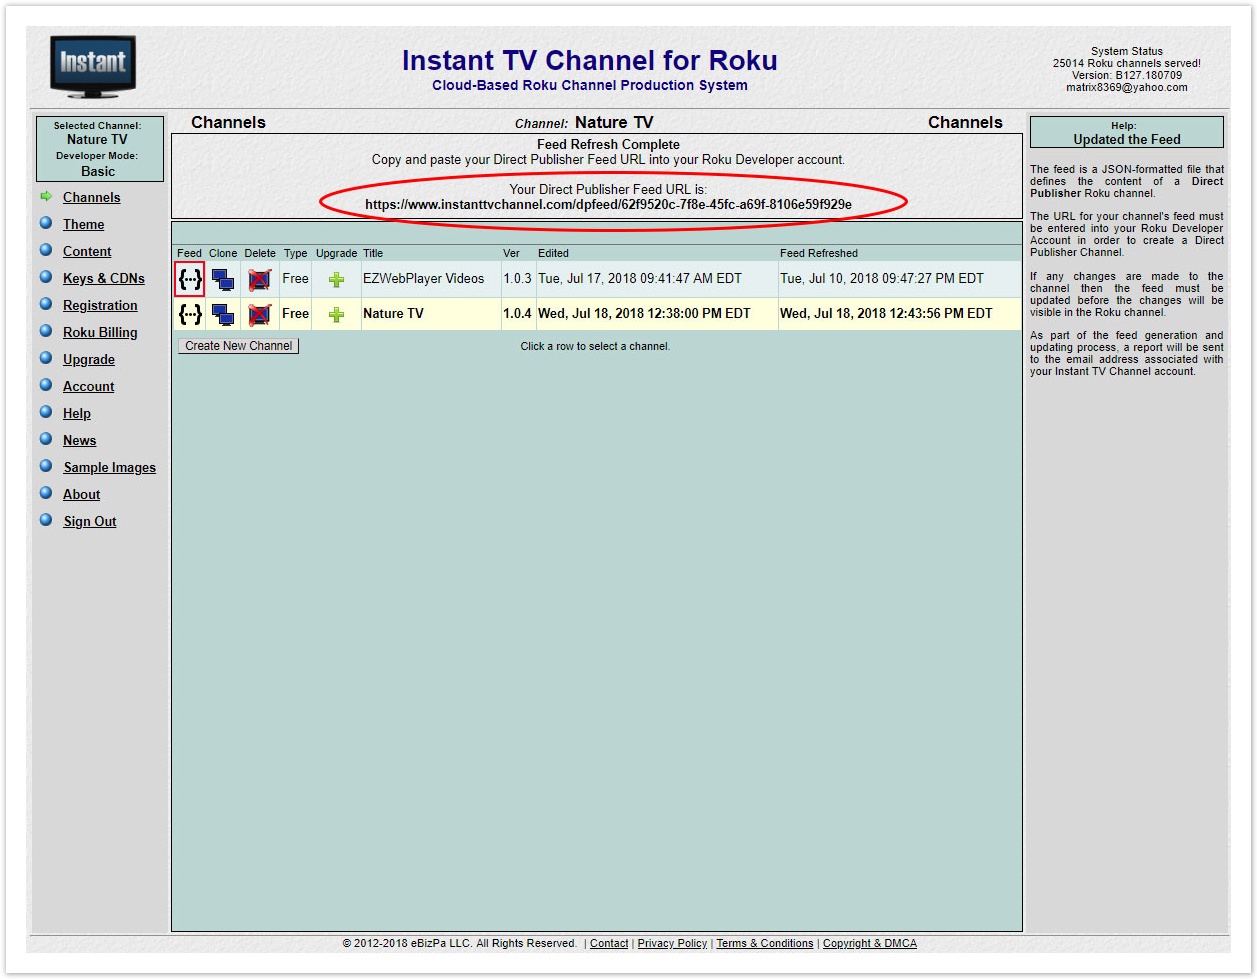
Task: Click the blue bullet beside Upgrade
Action: tap(46, 358)
